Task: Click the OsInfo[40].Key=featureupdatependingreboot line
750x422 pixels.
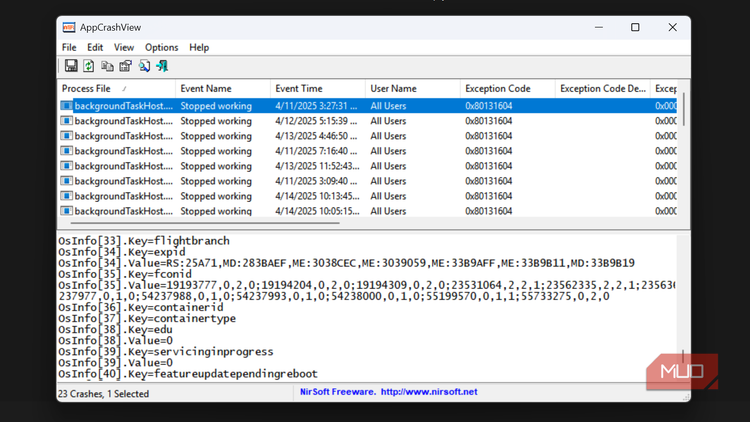Action: [188, 374]
